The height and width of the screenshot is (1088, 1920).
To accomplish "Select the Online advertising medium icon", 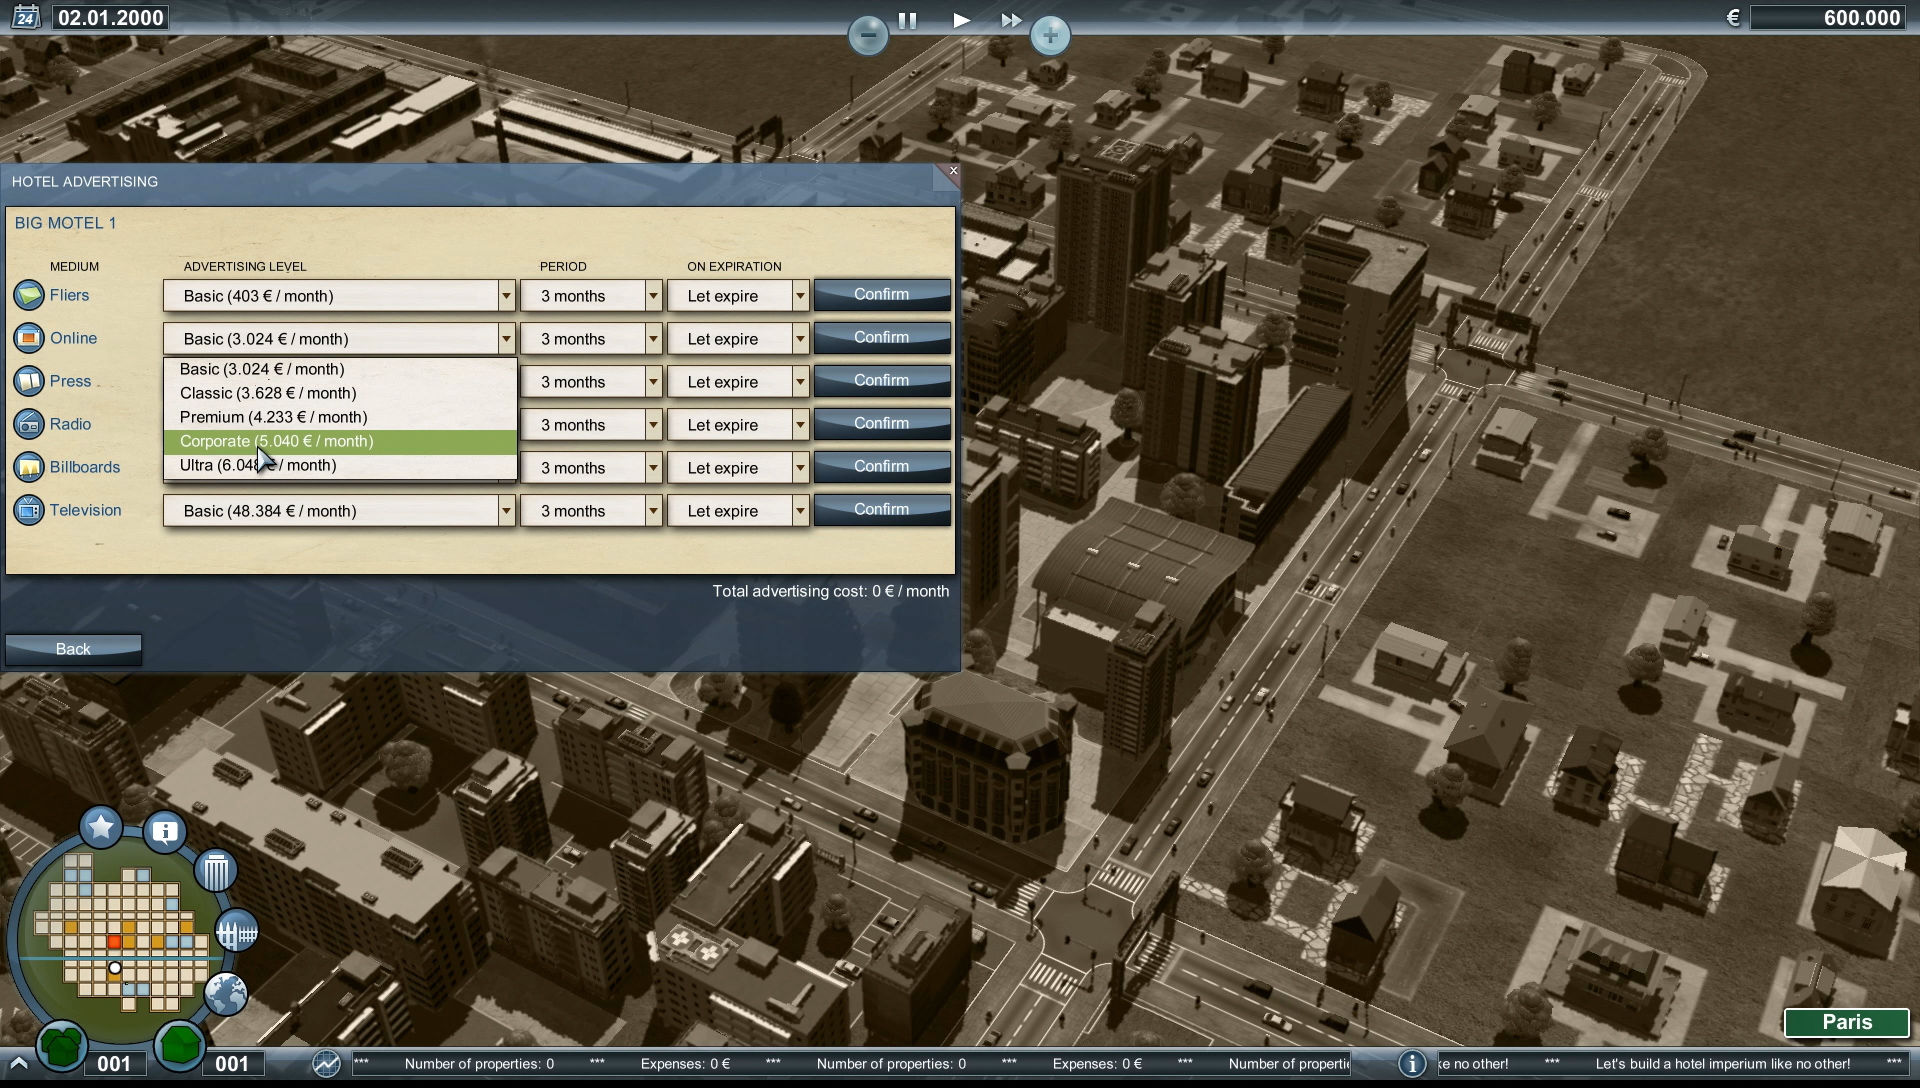I will coord(29,338).
